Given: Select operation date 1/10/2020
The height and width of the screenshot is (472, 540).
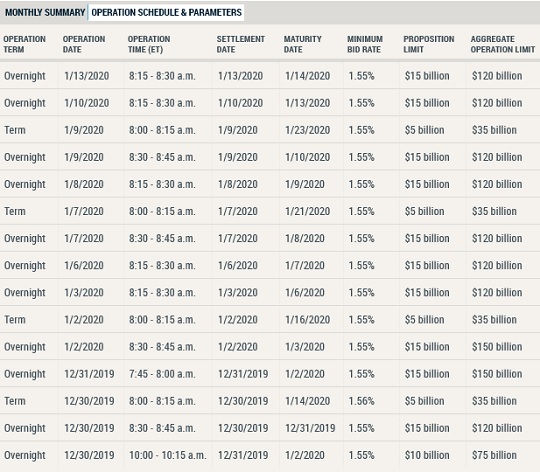Looking at the screenshot, I should pos(87,103).
